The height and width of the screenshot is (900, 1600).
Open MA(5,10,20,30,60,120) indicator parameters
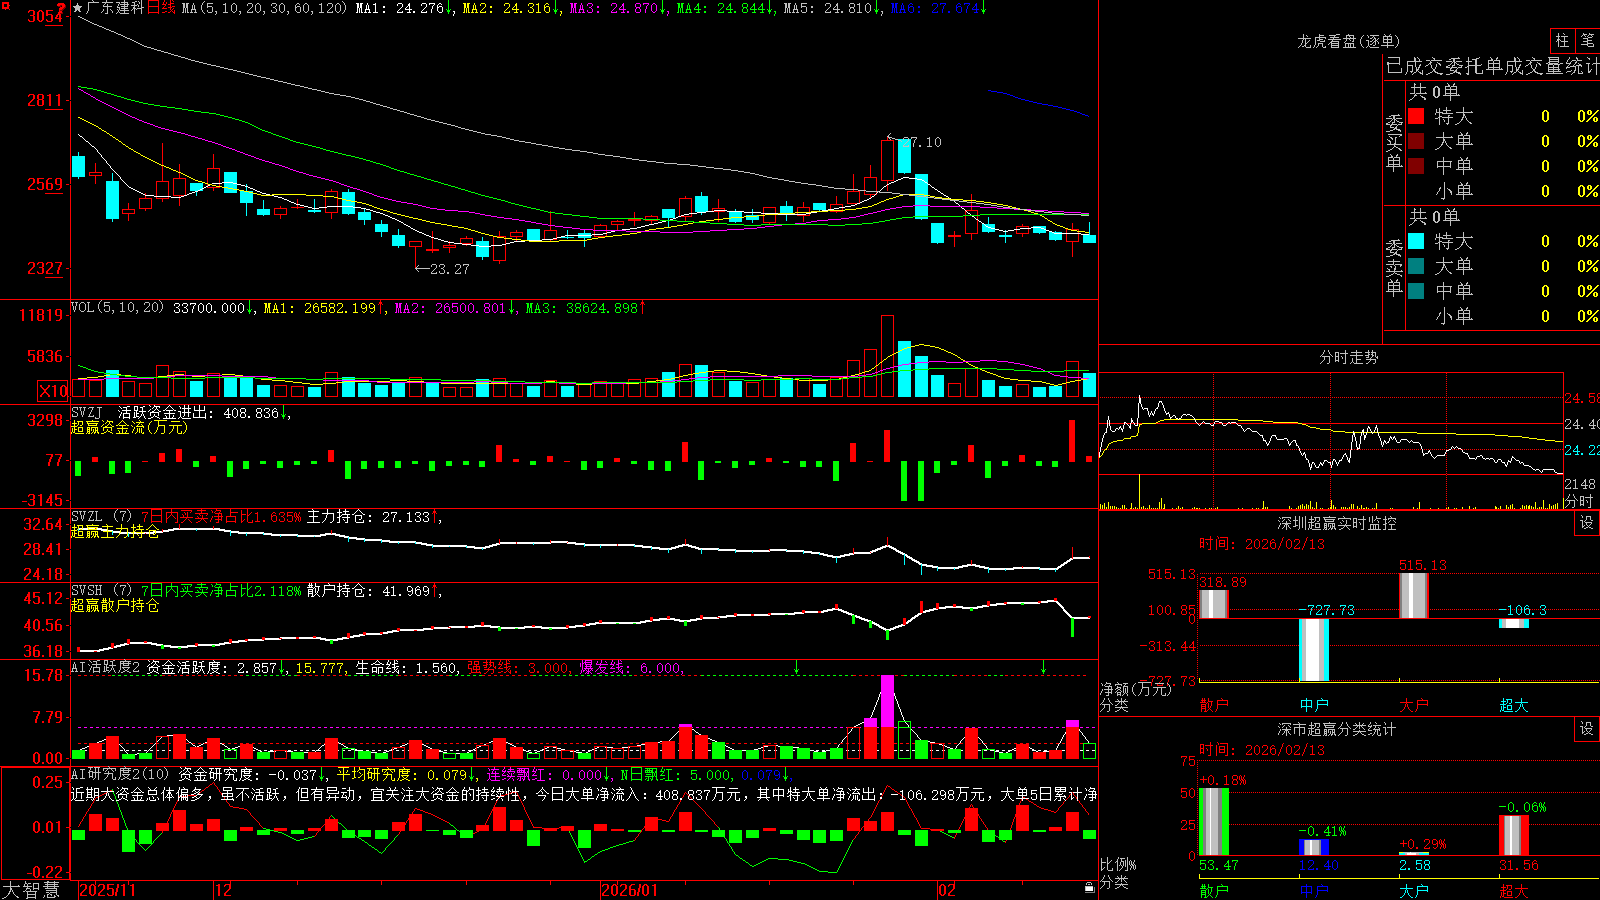265,8
